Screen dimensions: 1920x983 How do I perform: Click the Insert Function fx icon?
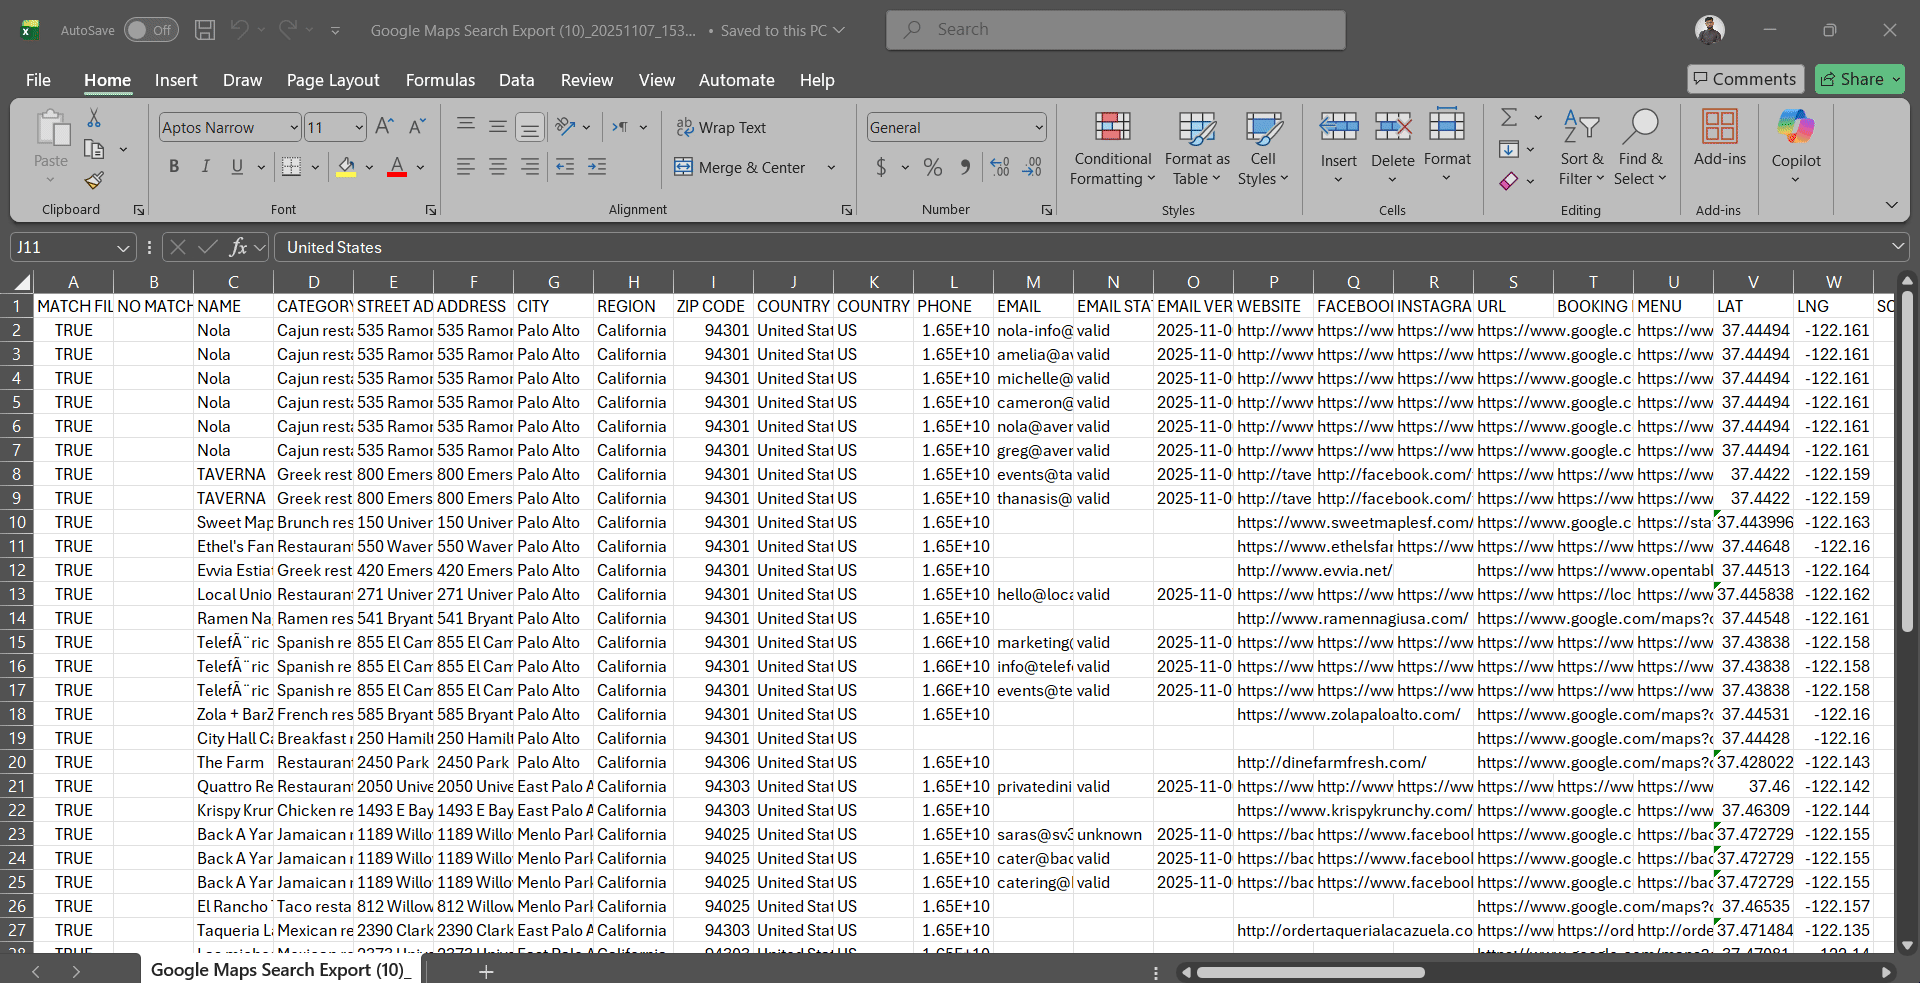238,247
